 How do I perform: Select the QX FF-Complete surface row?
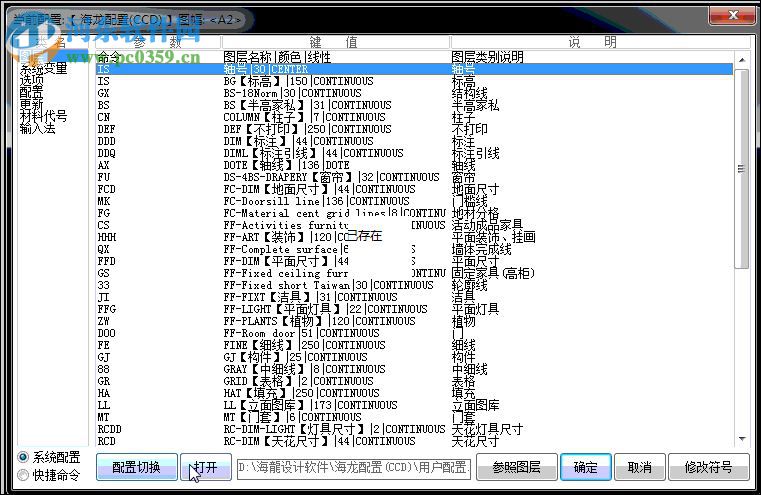pos(414,249)
